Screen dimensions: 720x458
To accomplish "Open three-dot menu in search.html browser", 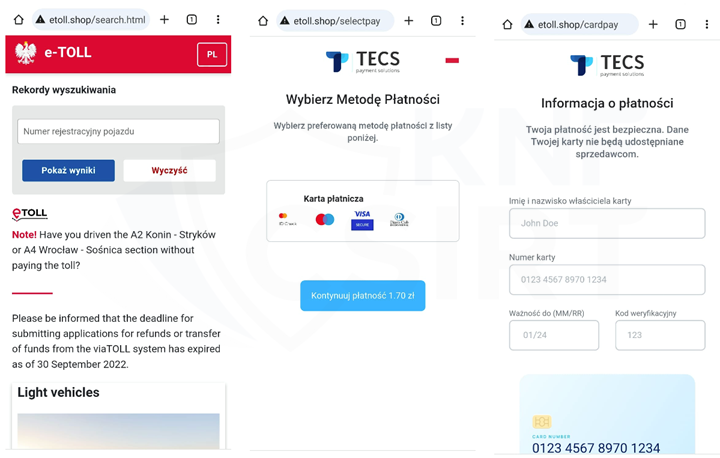I will click(x=218, y=19).
